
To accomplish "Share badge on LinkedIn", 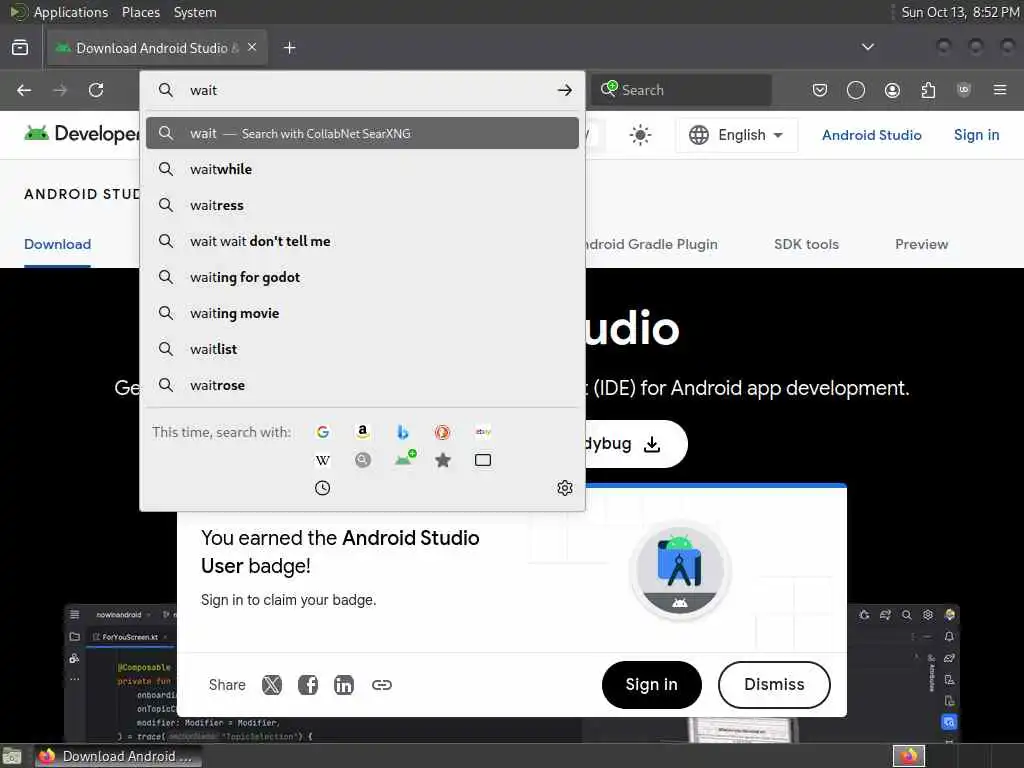I will (344, 684).
